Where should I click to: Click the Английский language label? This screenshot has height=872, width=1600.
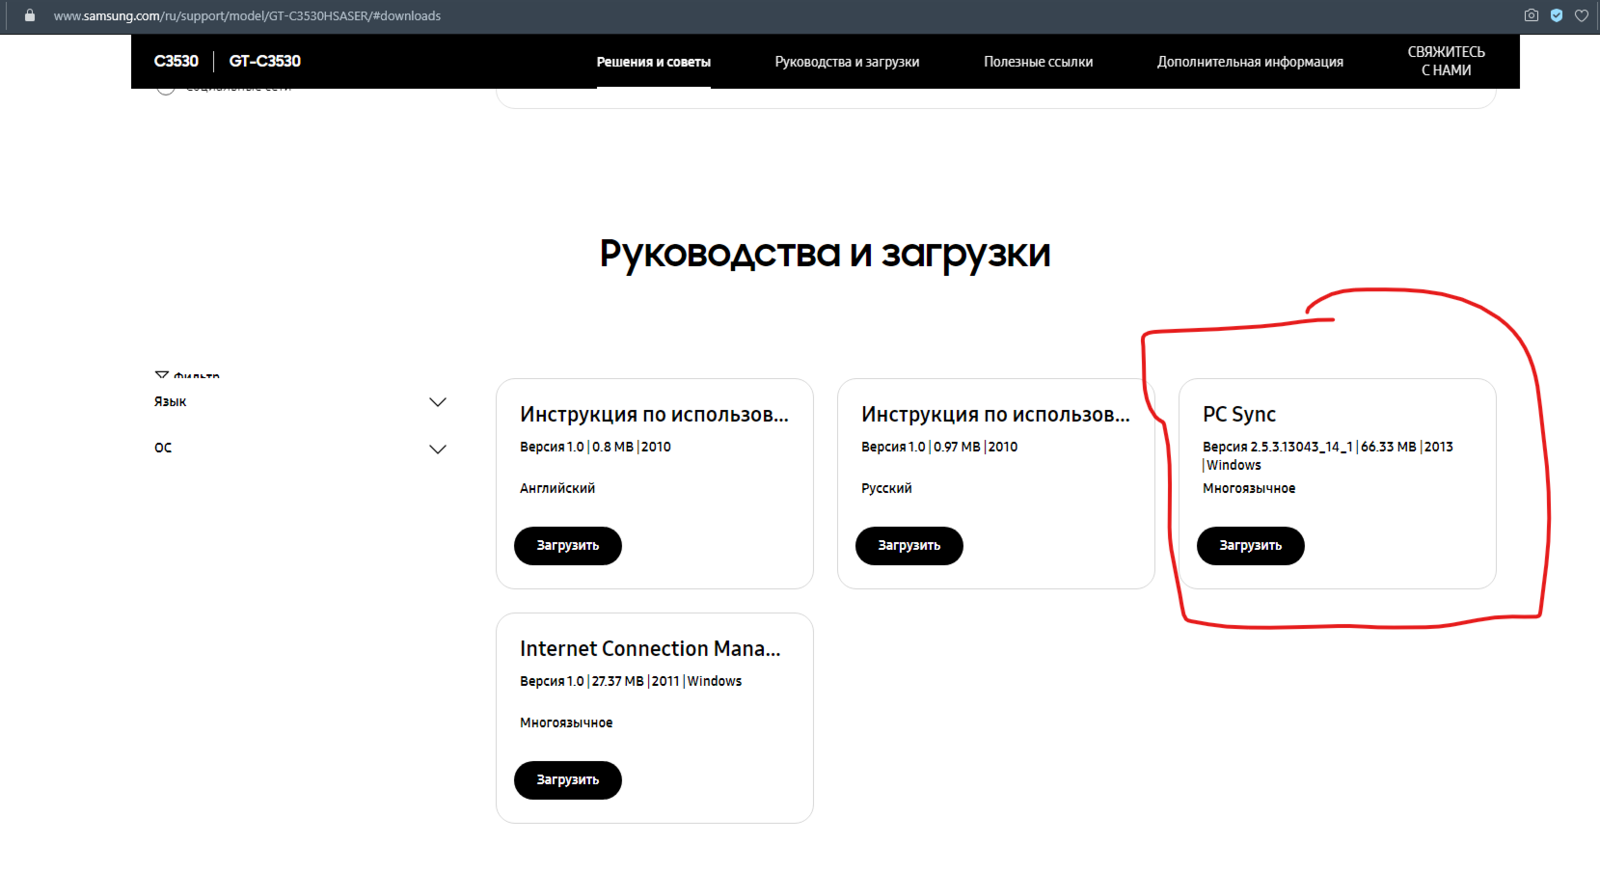[557, 488]
